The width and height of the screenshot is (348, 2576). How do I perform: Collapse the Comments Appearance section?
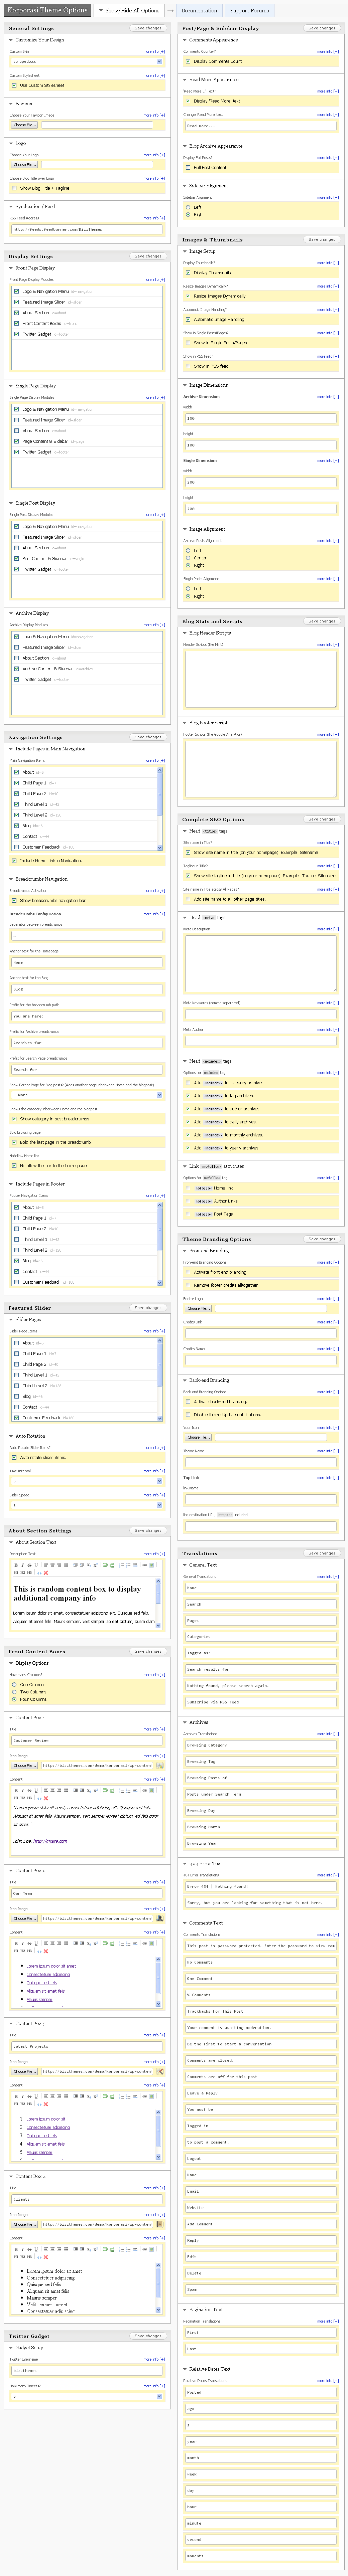pos(185,40)
